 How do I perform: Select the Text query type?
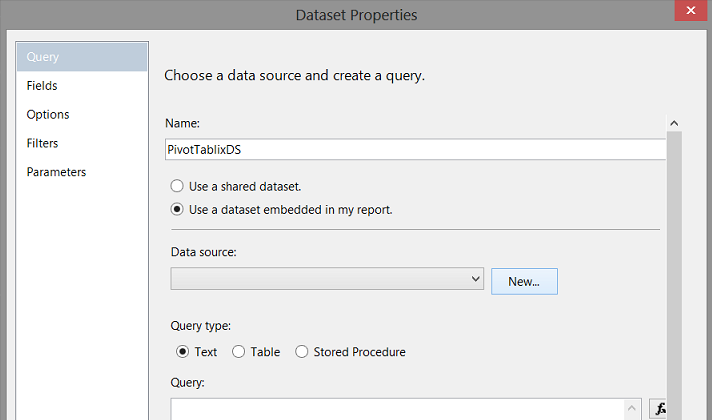coord(182,352)
